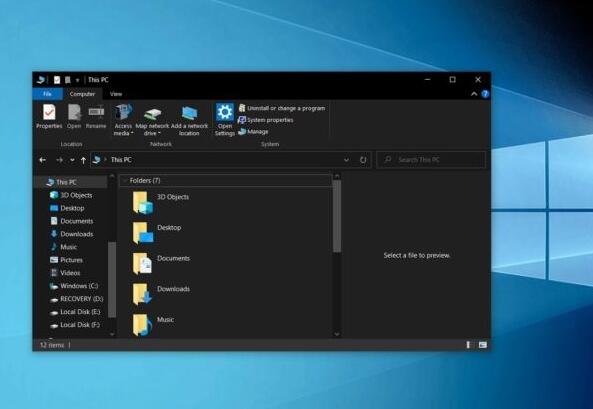Click the Select a file to preview text
Image resolution: width=593 pixels, height=409 pixels.
click(417, 255)
